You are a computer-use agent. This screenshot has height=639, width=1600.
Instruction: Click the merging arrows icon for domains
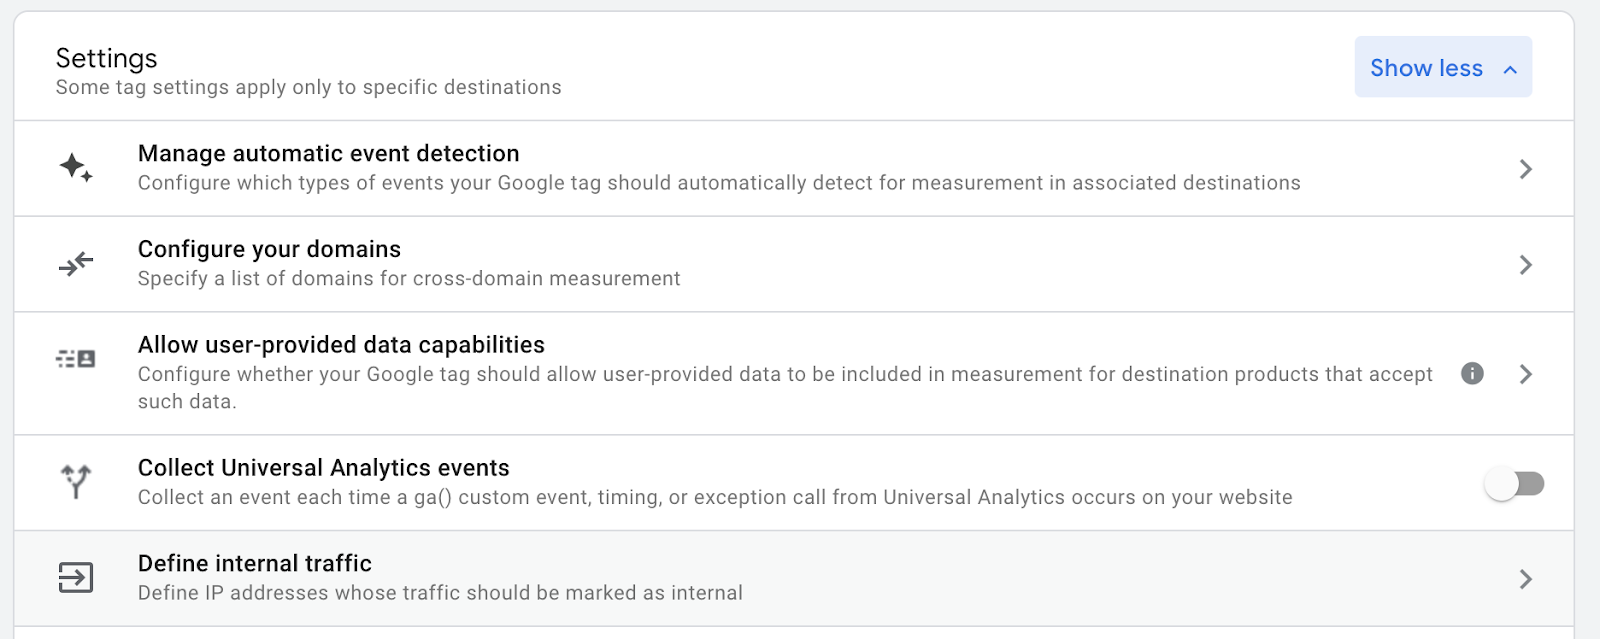(x=76, y=264)
